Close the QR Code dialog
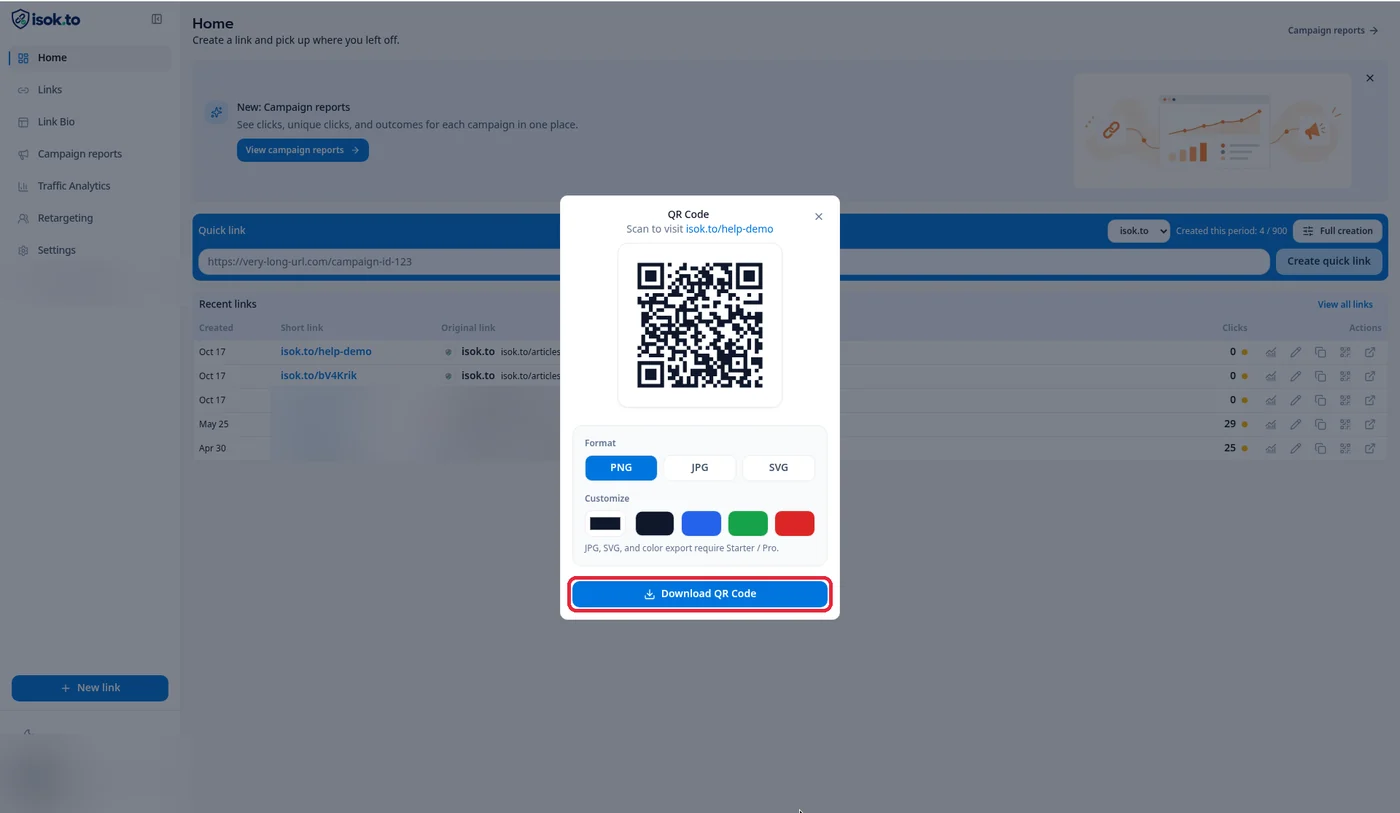 point(818,216)
